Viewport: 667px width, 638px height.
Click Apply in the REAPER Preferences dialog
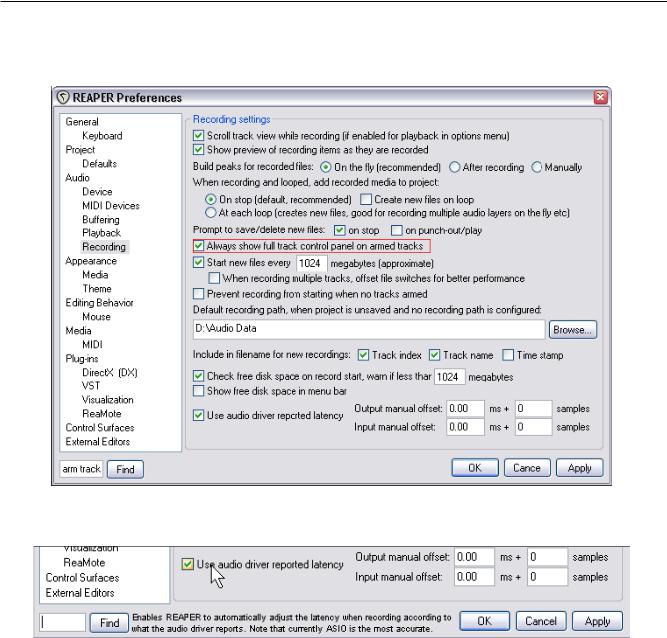(579, 468)
